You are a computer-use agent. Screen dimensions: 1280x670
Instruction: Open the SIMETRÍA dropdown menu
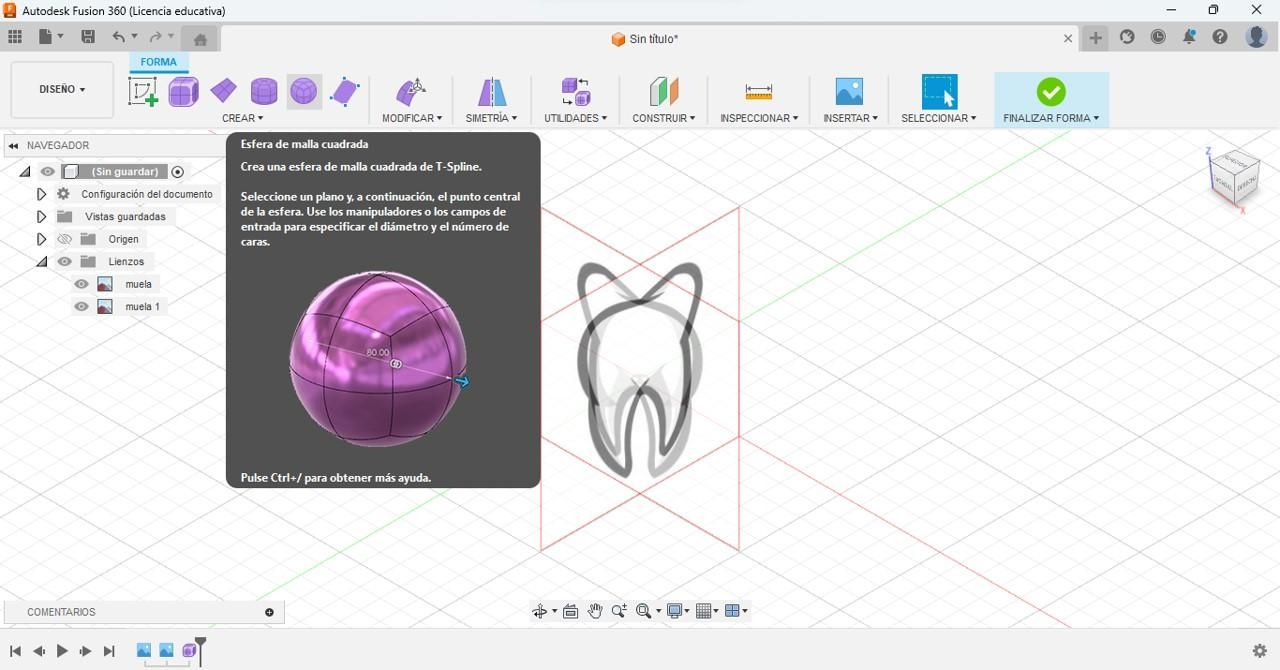[x=491, y=118]
